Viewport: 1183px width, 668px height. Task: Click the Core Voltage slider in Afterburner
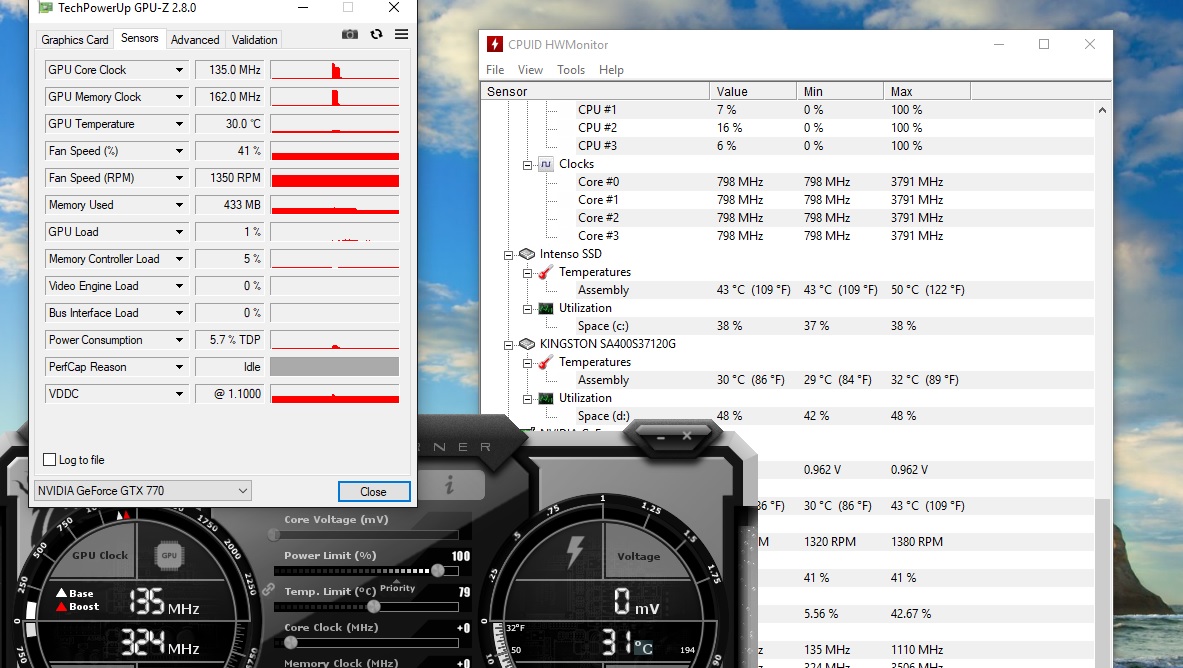pos(365,534)
